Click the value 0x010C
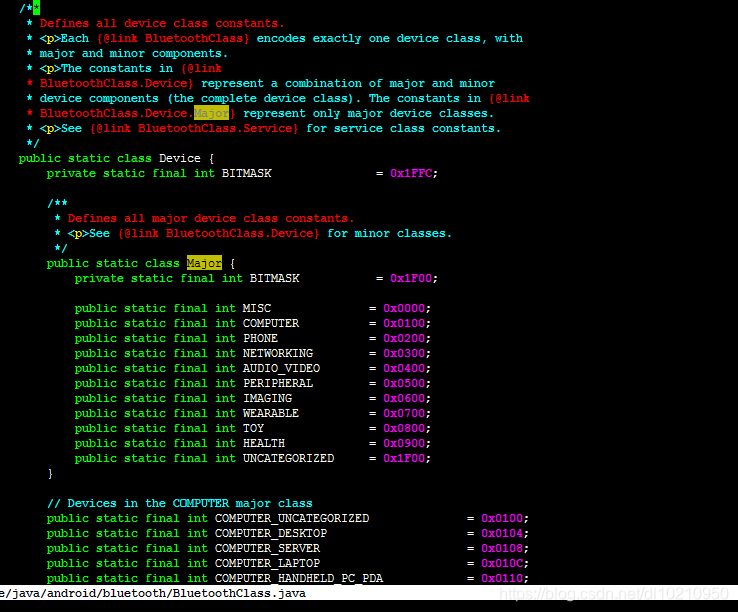This screenshot has height=612, width=738. click(502, 564)
